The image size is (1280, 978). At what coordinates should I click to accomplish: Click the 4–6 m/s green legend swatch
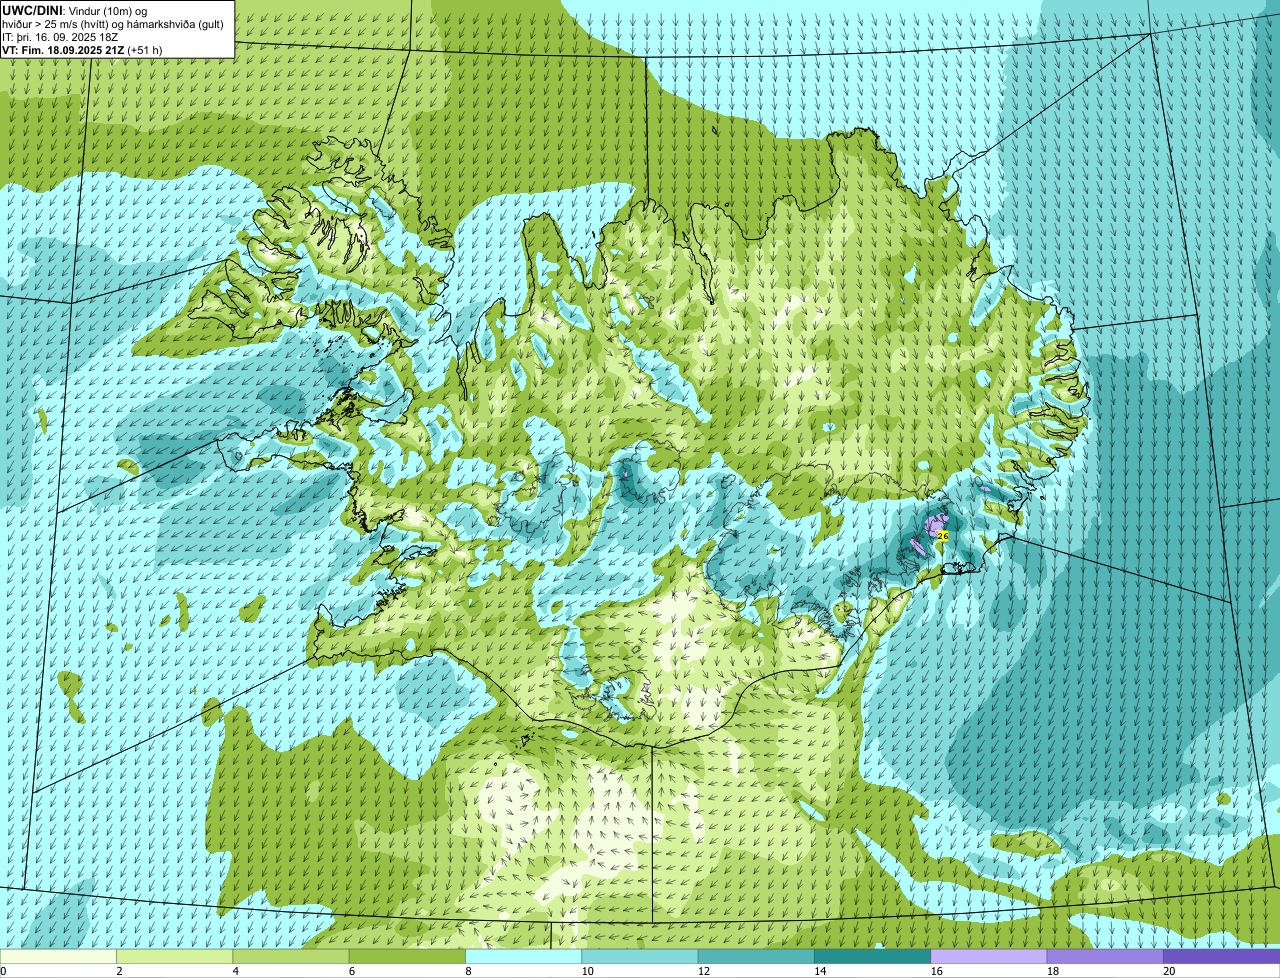[x=291, y=957]
